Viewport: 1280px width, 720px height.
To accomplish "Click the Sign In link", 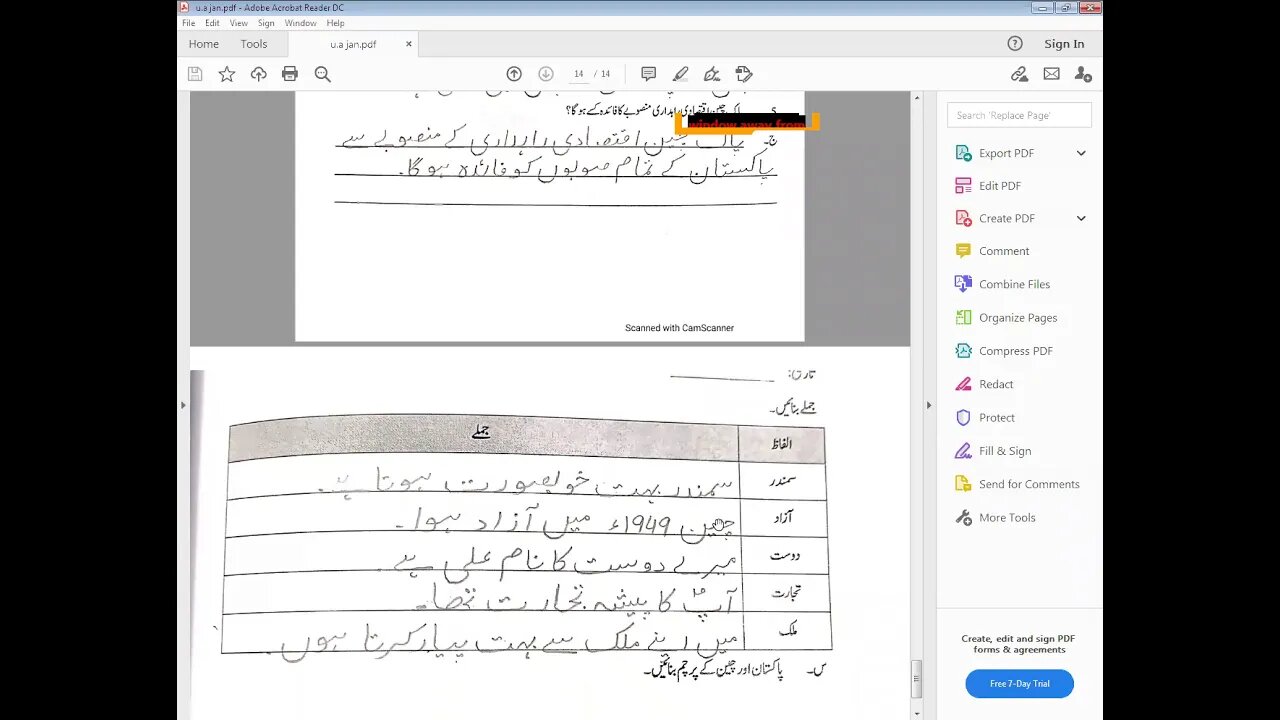I will [x=1064, y=44].
